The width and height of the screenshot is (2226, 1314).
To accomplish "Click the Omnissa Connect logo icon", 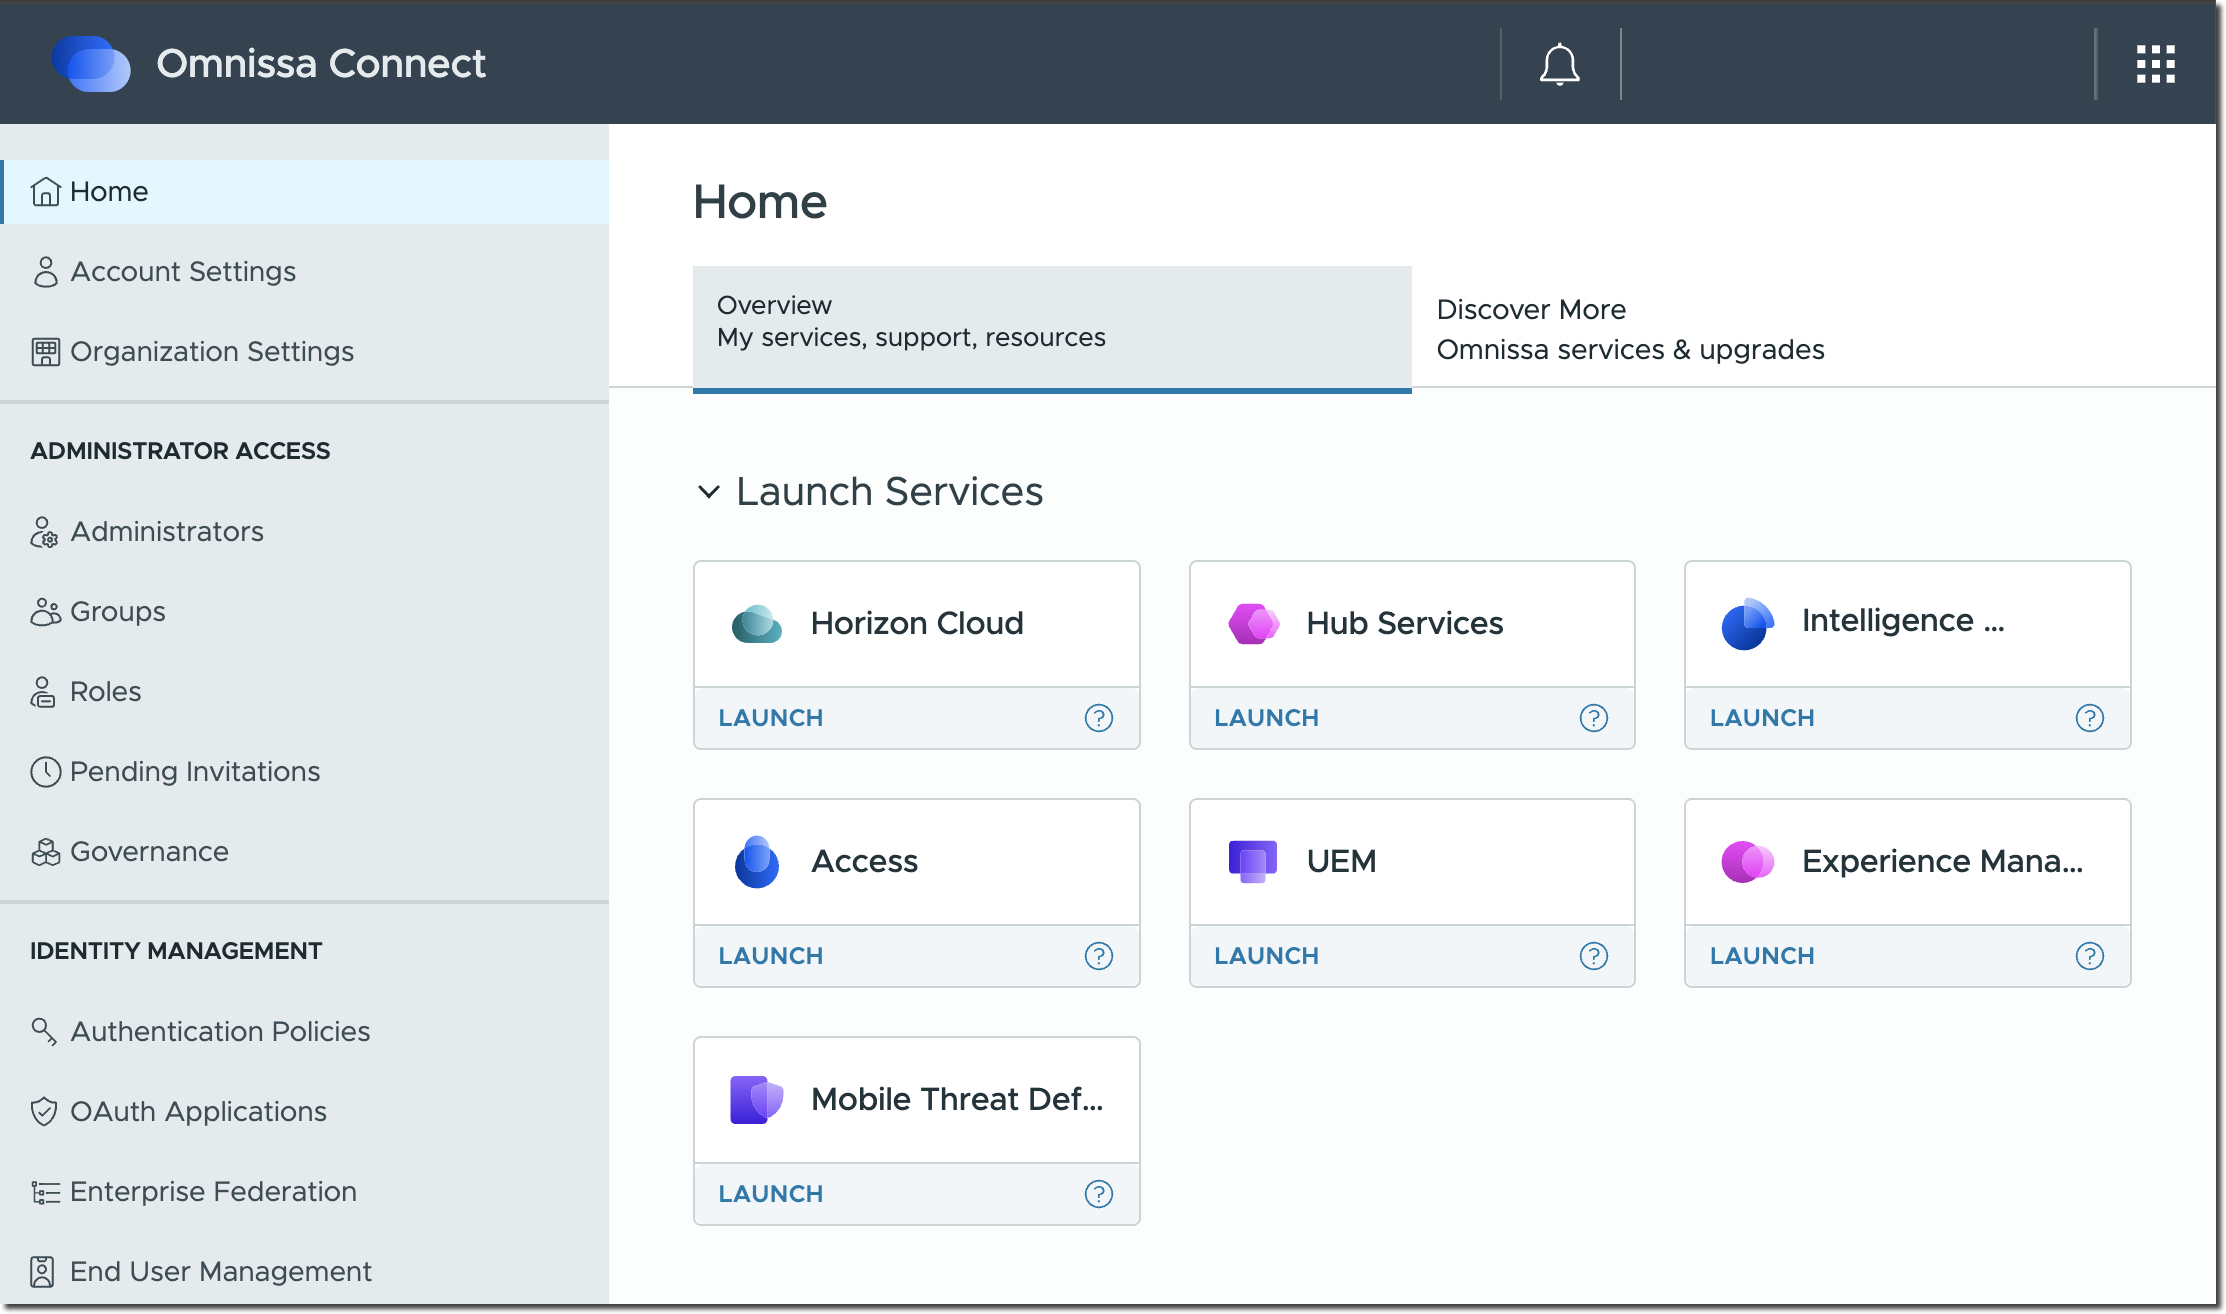I will (x=91, y=63).
